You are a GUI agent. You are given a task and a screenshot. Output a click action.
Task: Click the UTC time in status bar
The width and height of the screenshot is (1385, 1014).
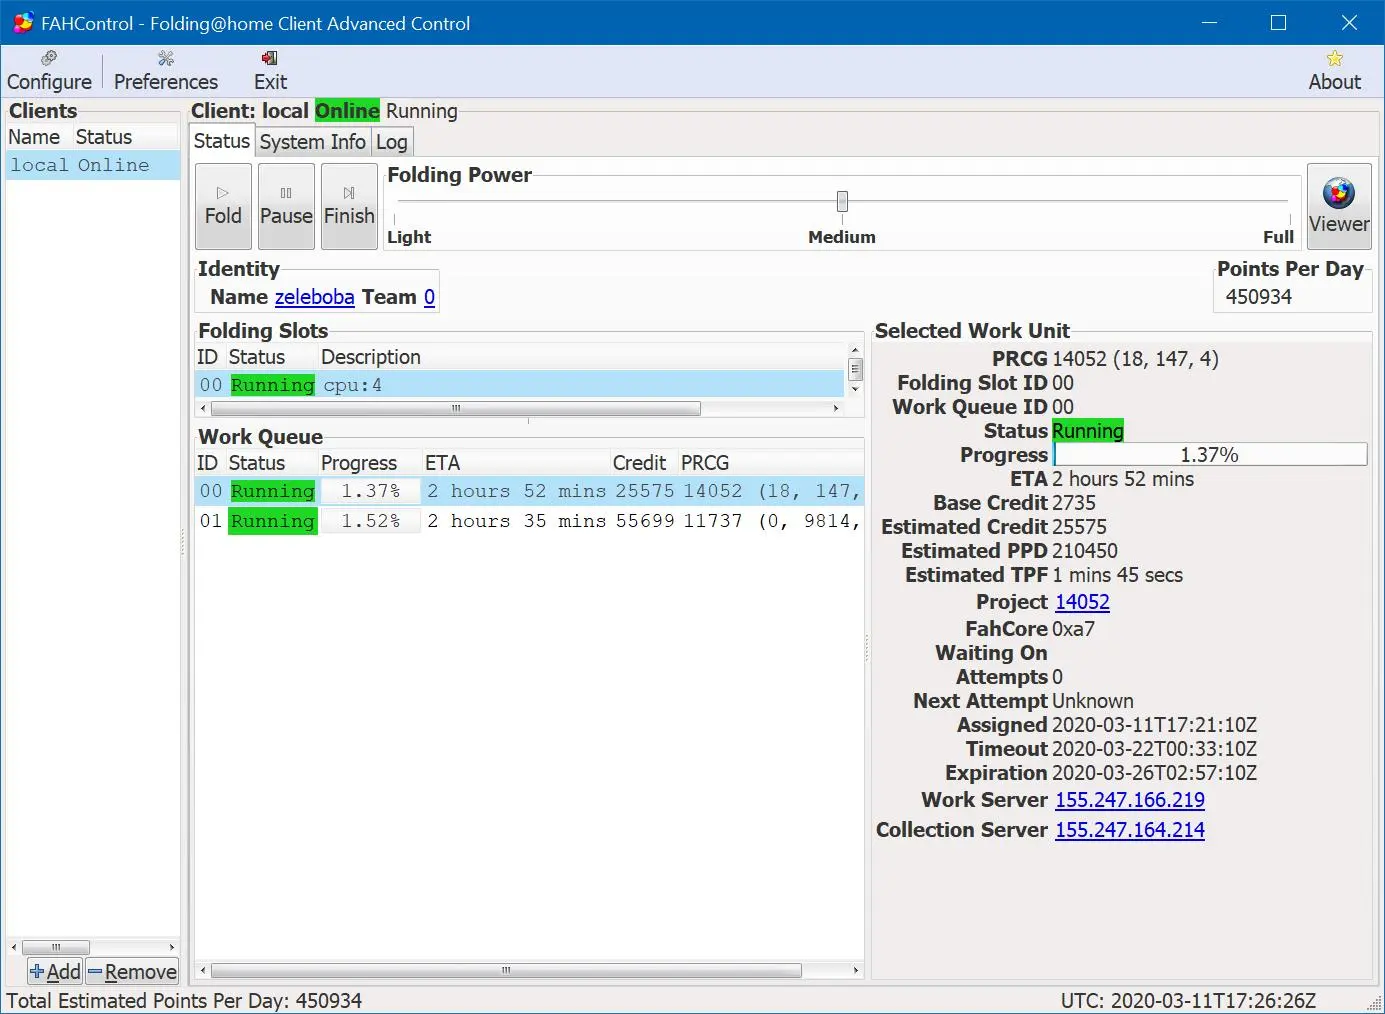[1188, 1001]
